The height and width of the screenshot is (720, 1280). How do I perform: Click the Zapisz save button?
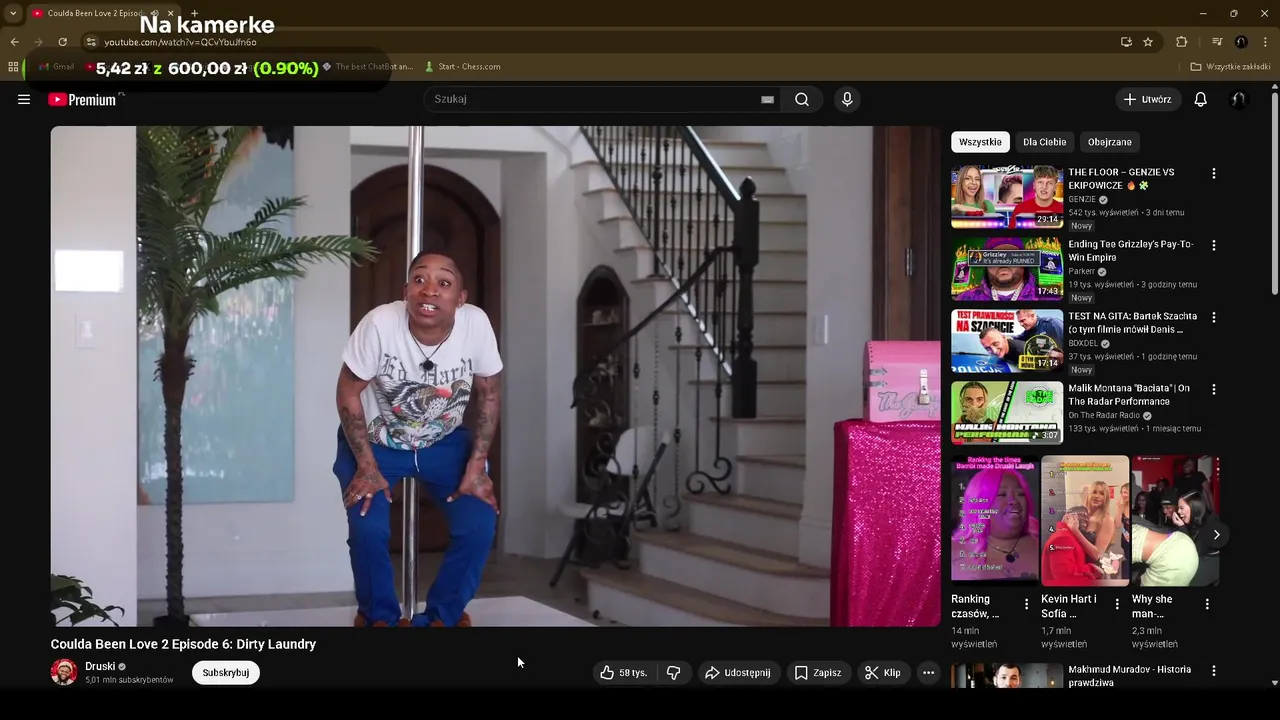(x=817, y=673)
